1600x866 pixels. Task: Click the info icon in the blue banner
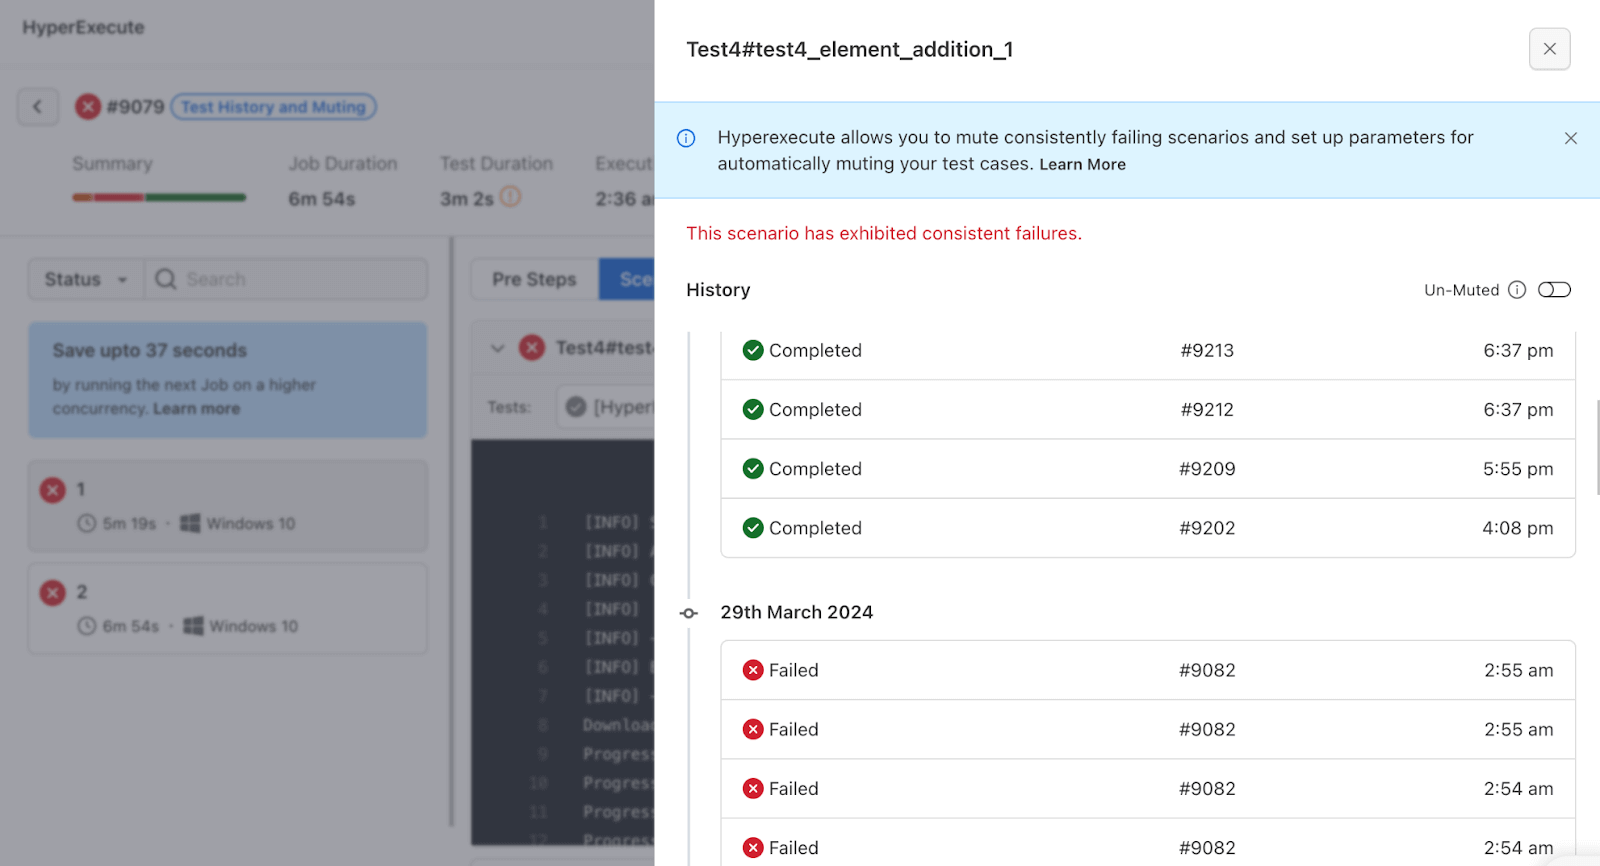(x=686, y=138)
